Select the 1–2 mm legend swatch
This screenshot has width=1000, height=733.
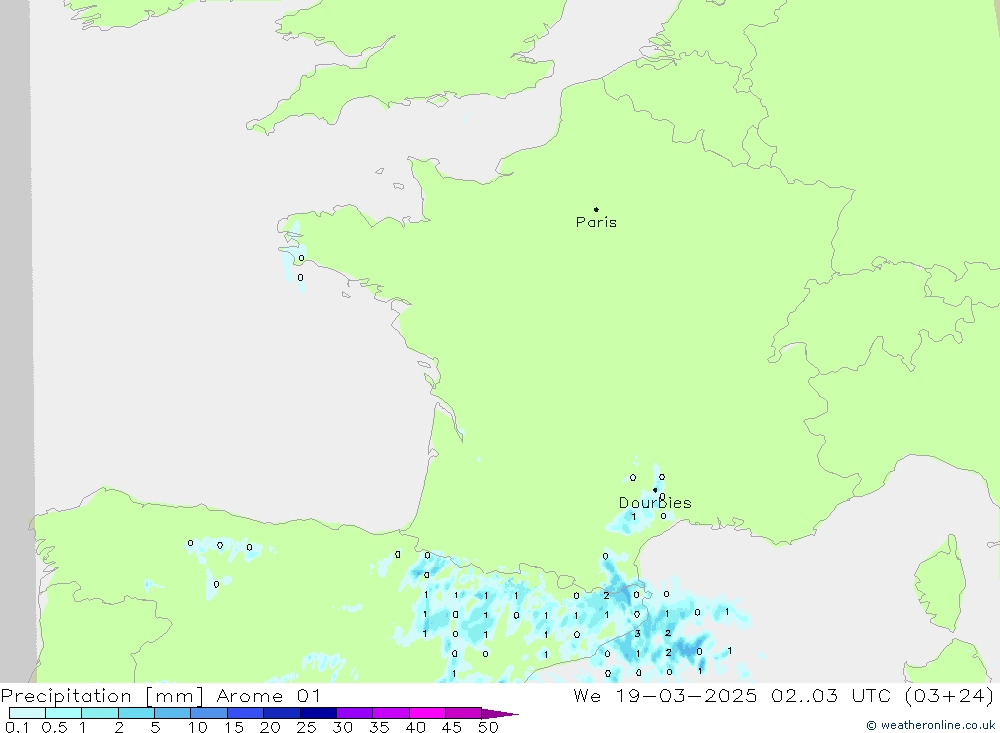point(100,713)
